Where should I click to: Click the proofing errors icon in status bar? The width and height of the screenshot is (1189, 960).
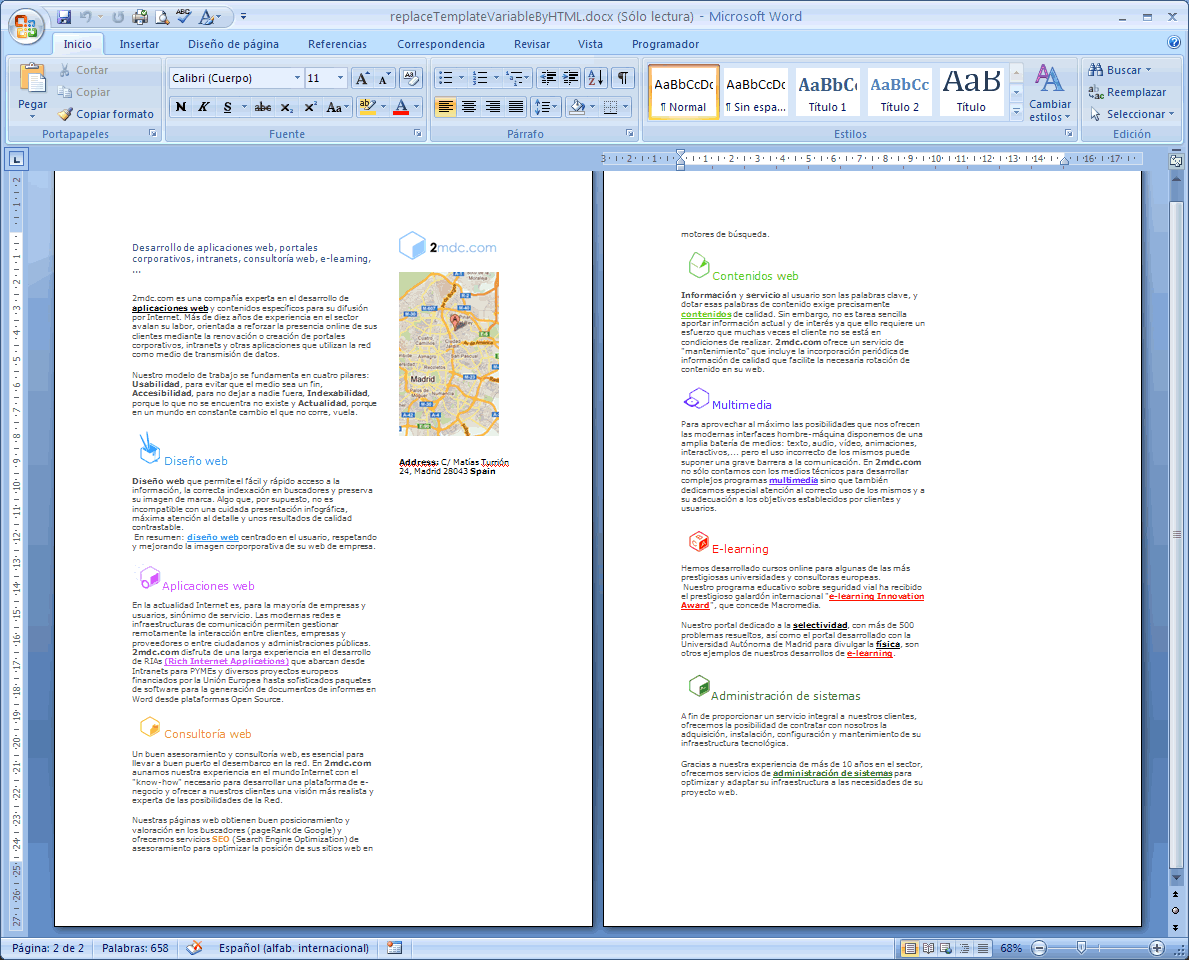[x=195, y=948]
